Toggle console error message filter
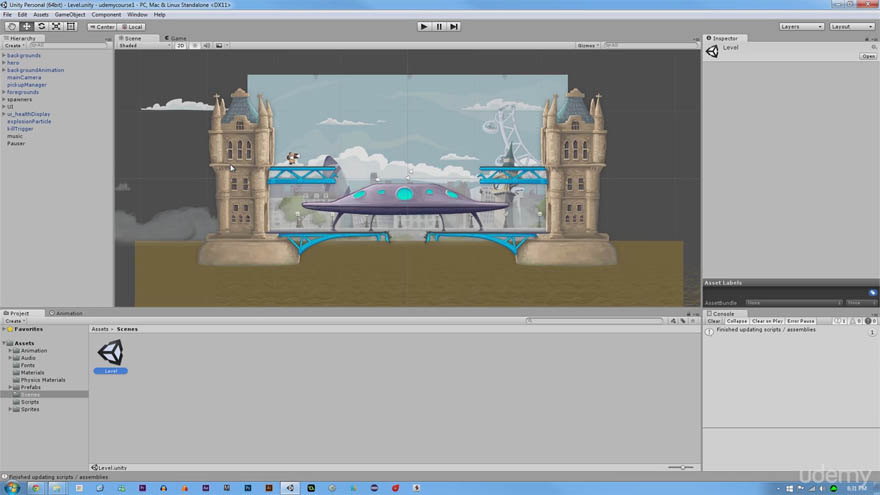 click(870, 321)
